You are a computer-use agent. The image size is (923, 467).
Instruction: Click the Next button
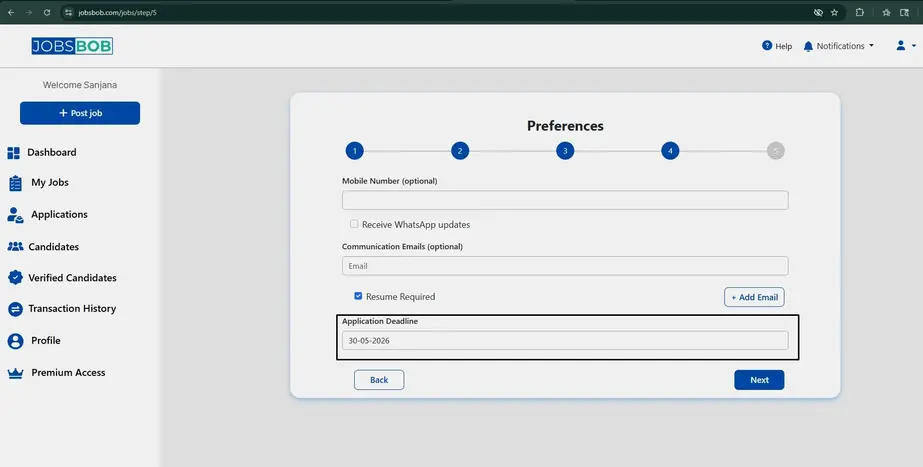point(759,380)
